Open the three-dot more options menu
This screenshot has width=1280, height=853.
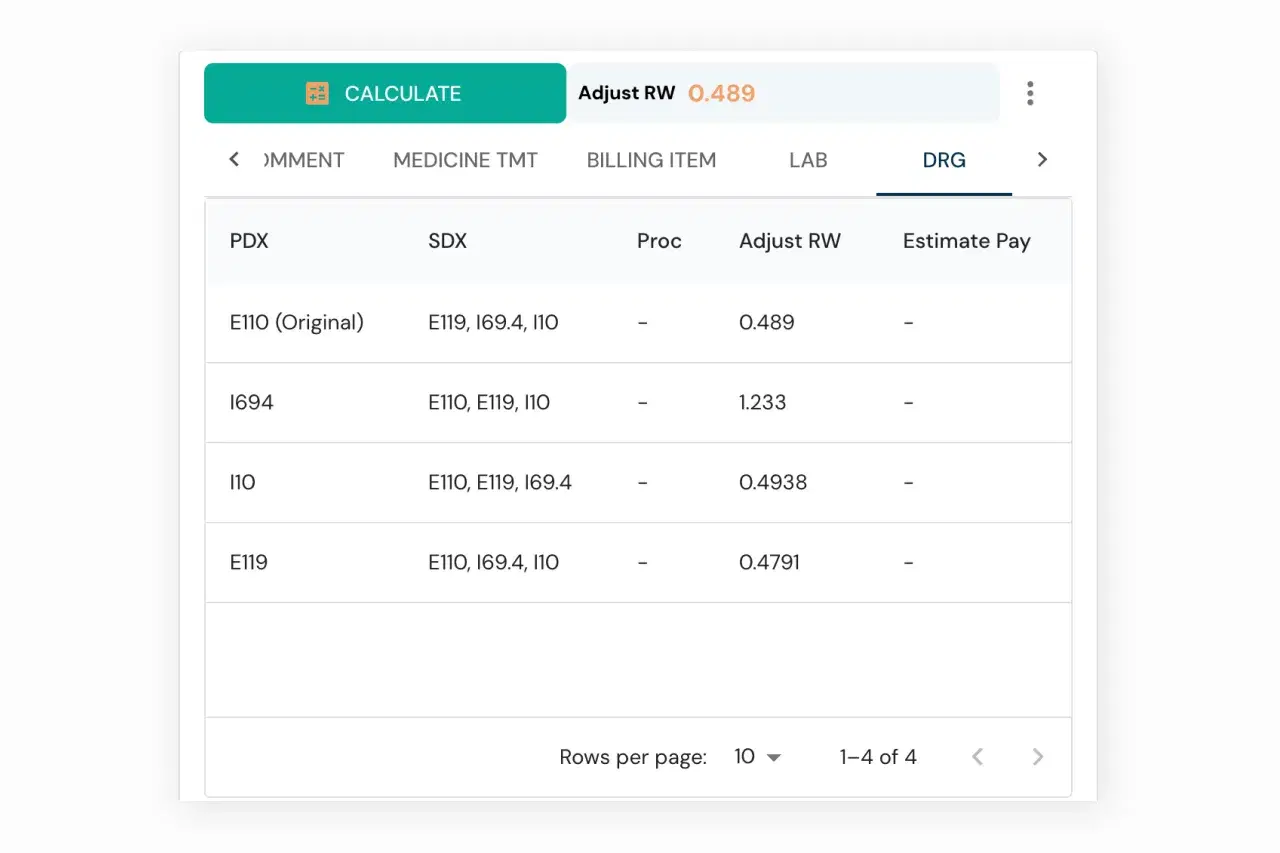click(x=1029, y=94)
